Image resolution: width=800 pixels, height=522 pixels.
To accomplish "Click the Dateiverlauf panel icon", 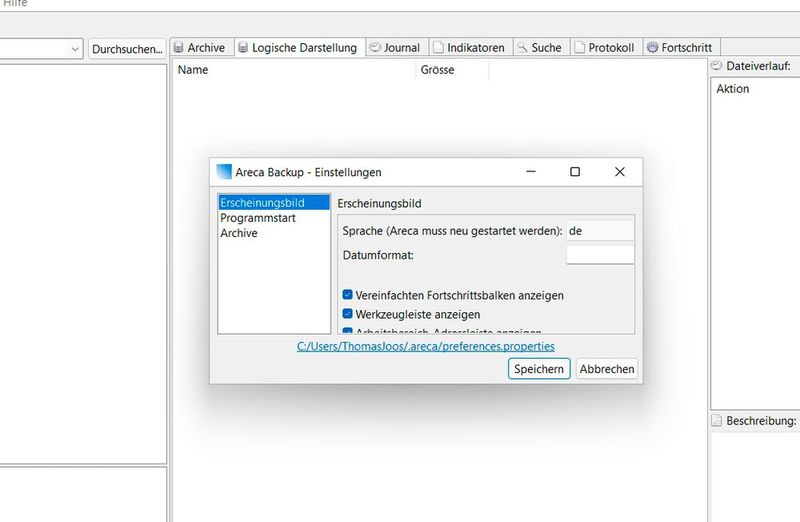I will pyautogui.click(x=717, y=65).
